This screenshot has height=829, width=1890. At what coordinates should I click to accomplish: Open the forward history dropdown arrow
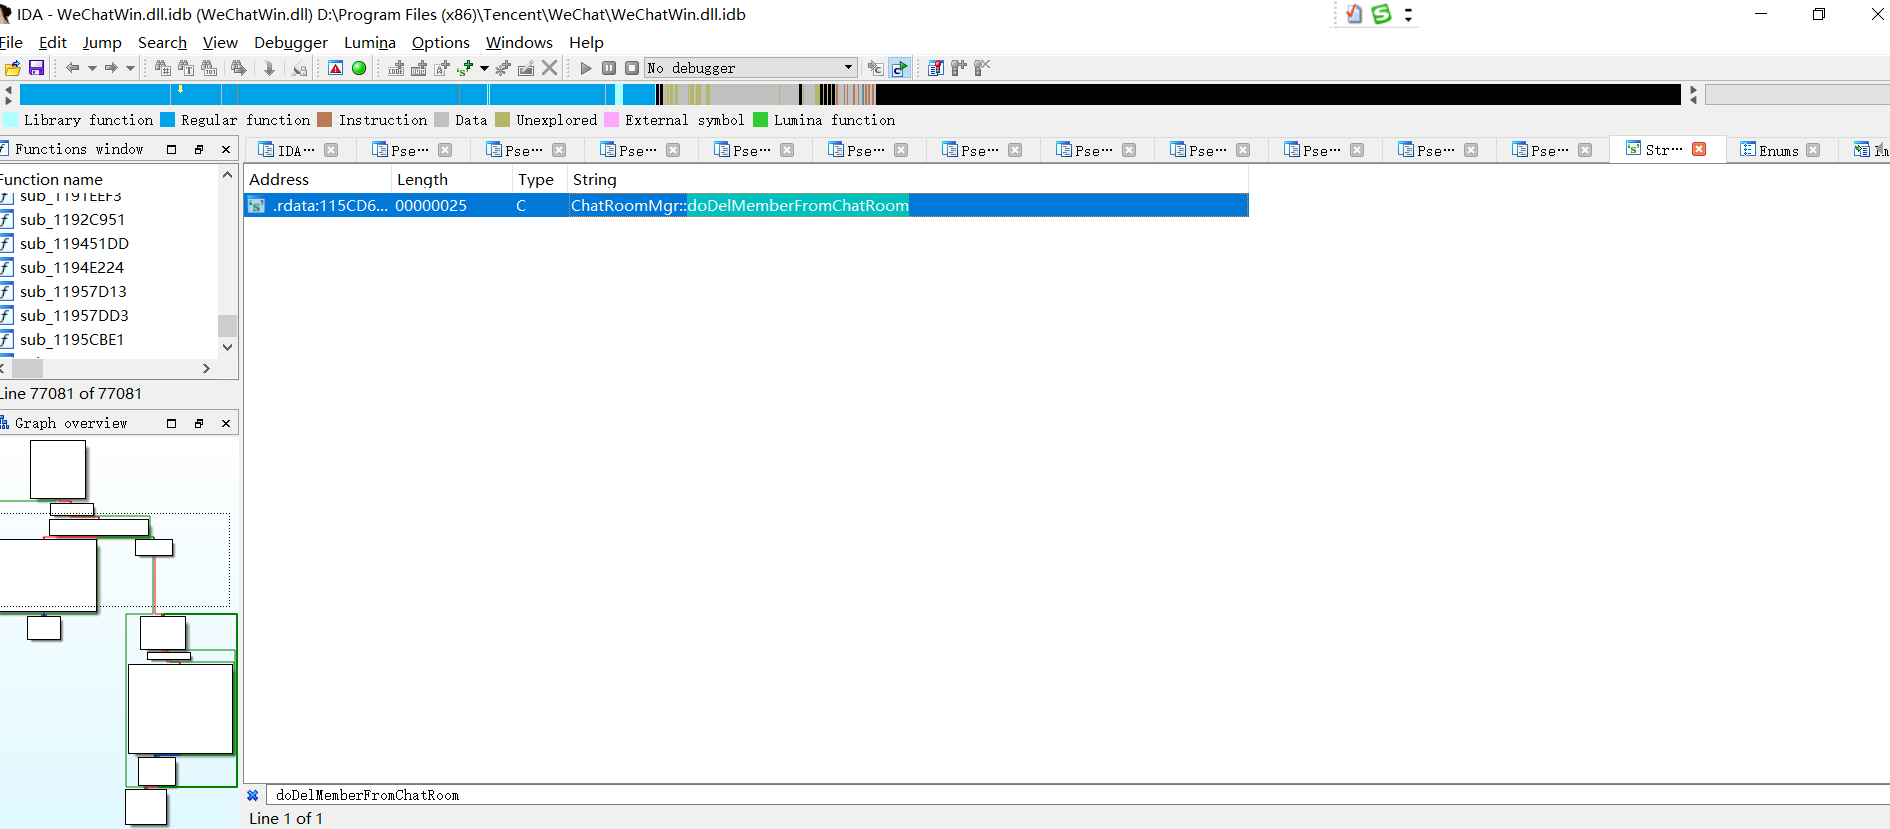coord(130,68)
